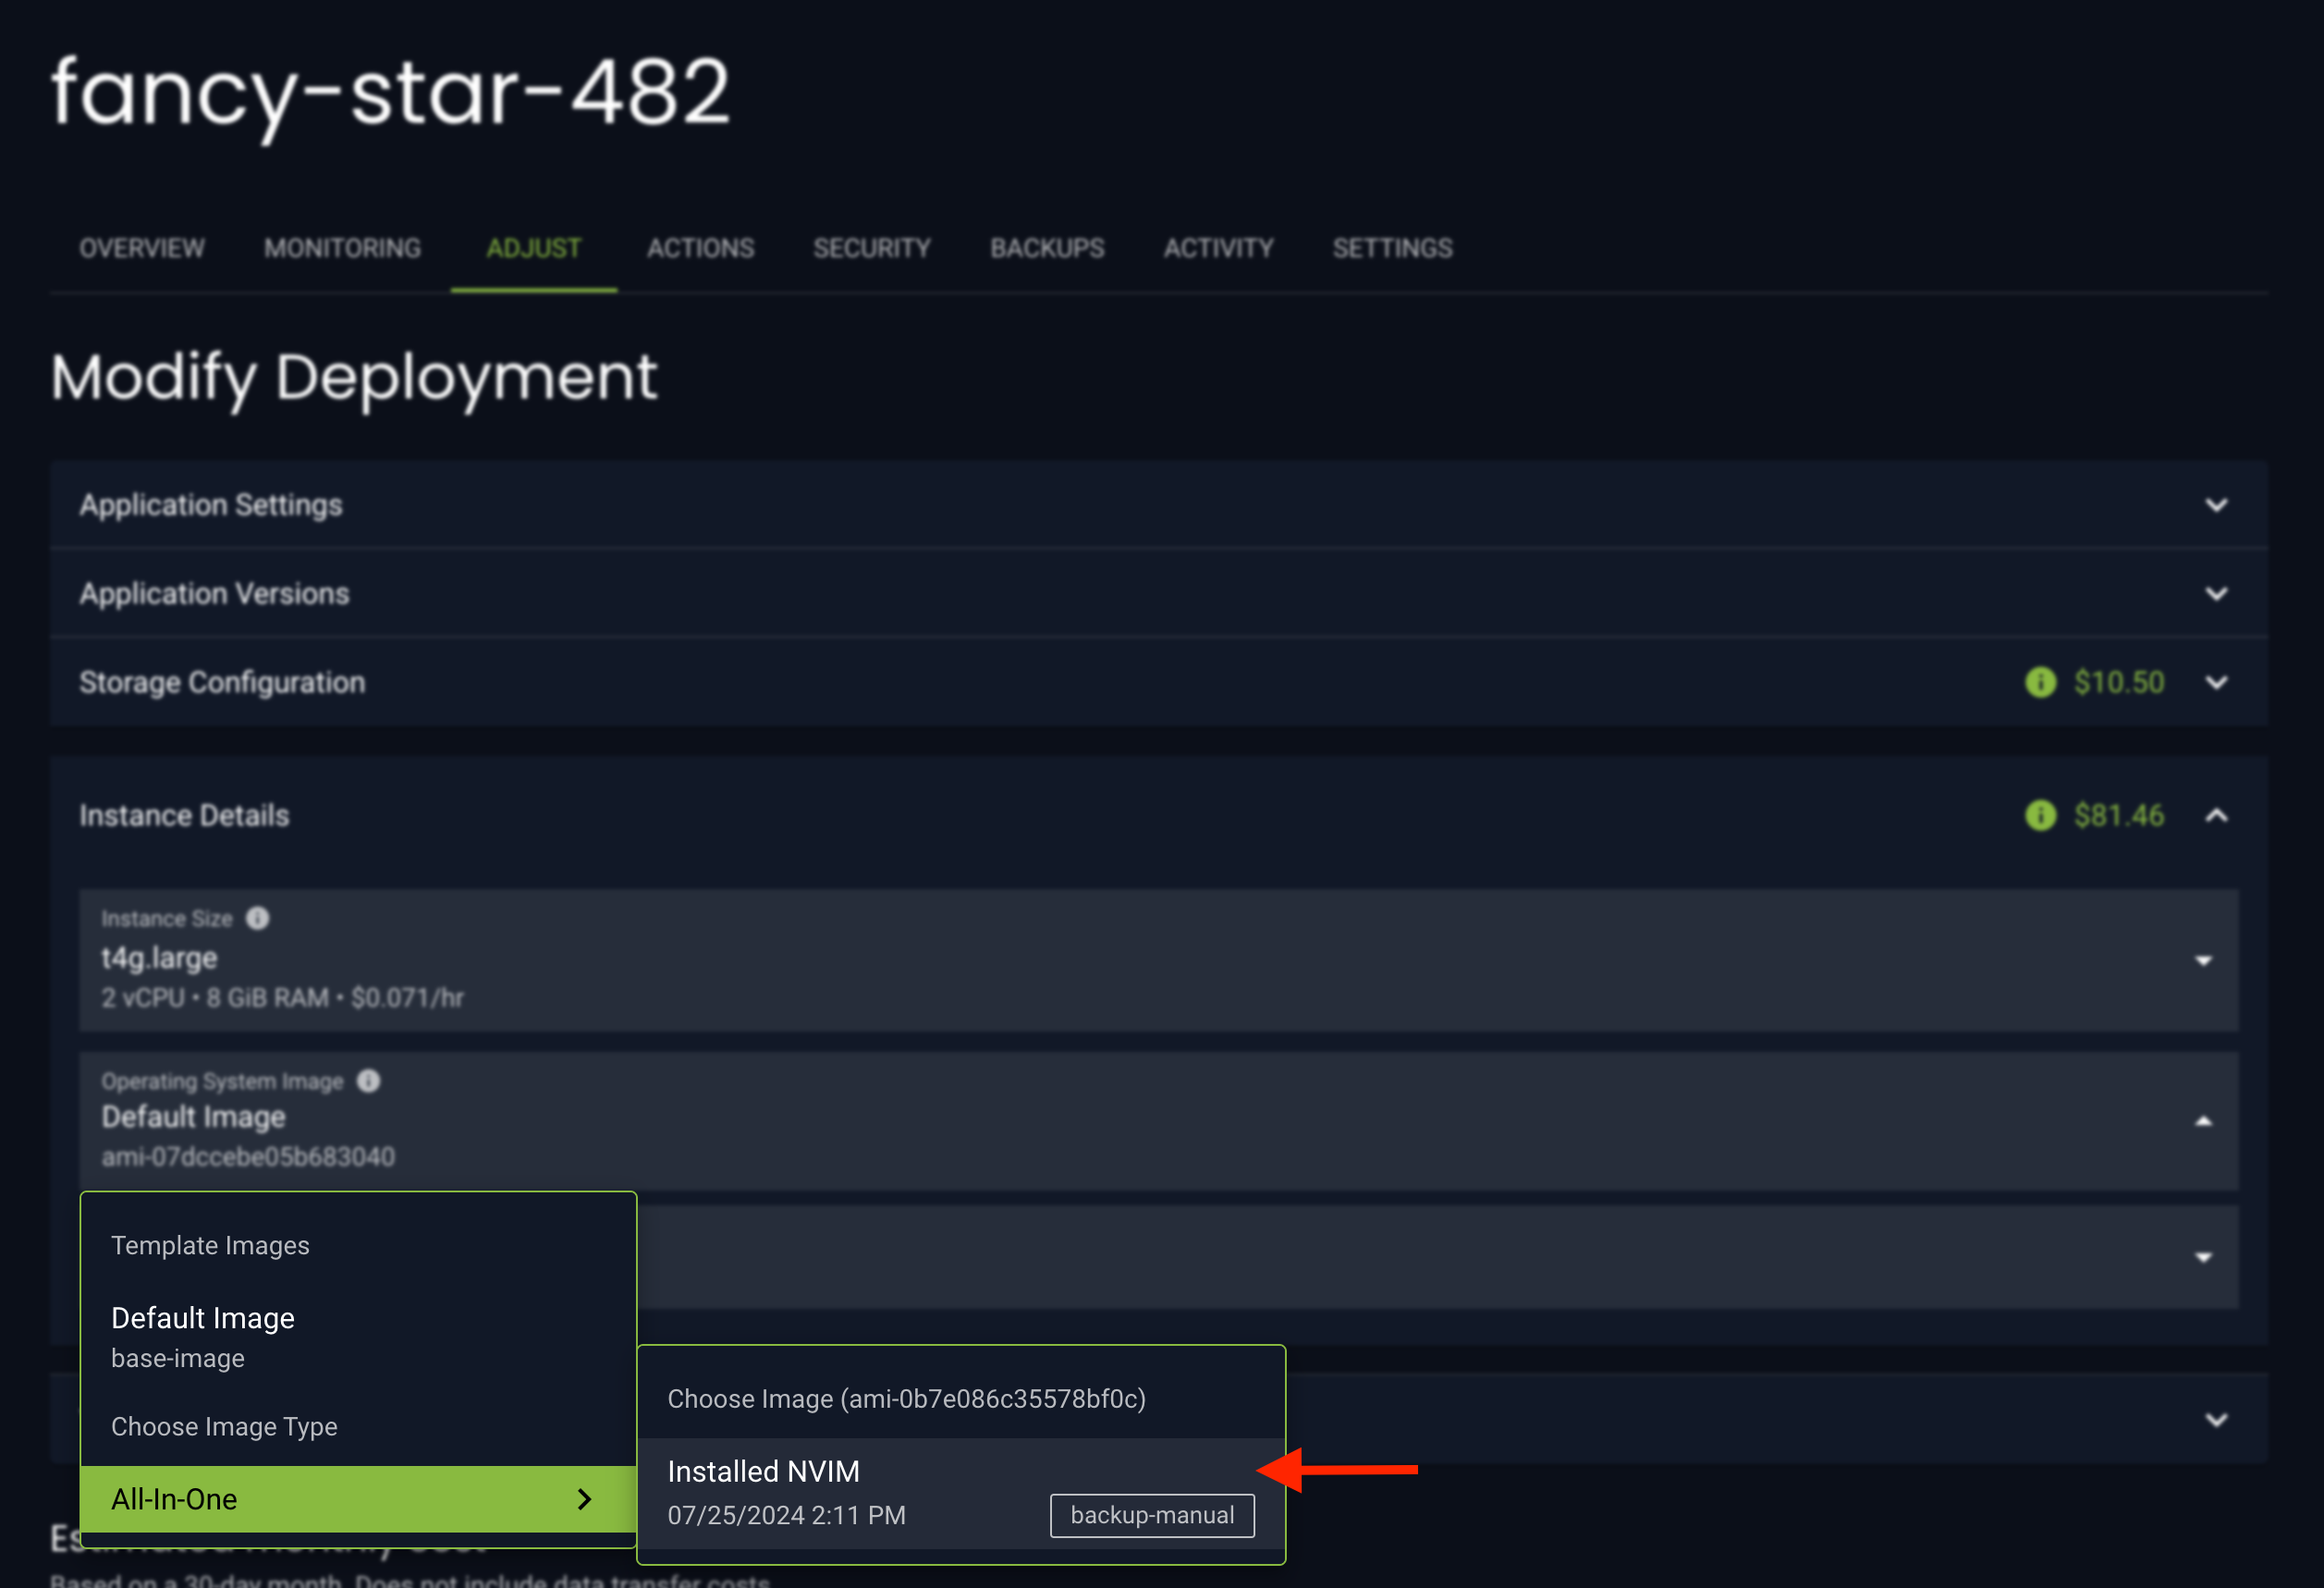Expand the Application Versions chevron

tap(2216, 594)
